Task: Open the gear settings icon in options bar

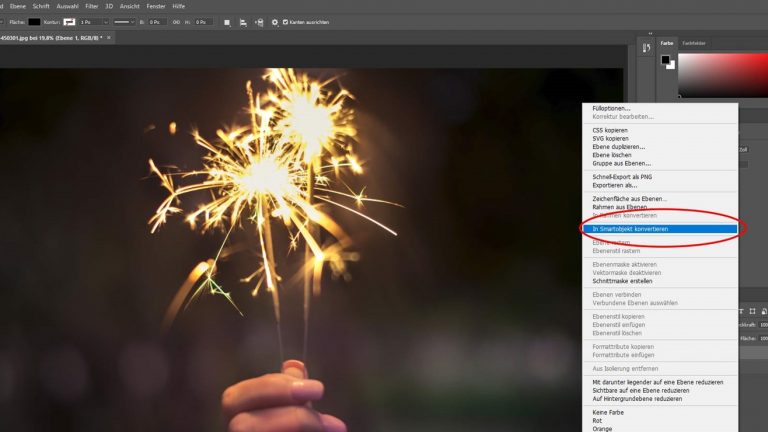Action: point(274,23)
